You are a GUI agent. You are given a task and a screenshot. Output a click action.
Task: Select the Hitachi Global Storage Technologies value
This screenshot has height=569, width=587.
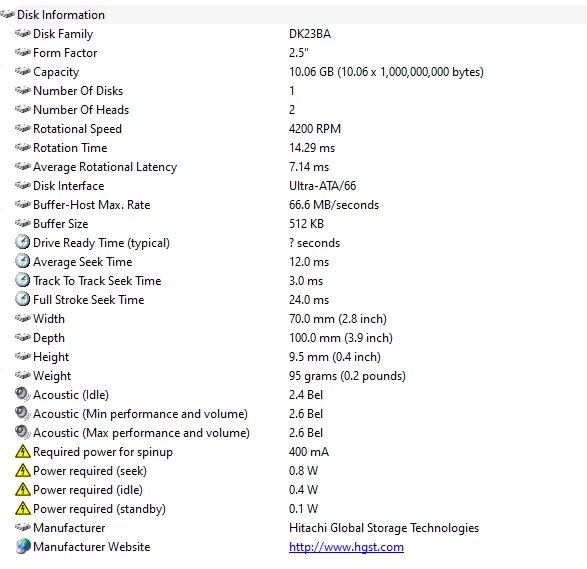click(384, 528)
